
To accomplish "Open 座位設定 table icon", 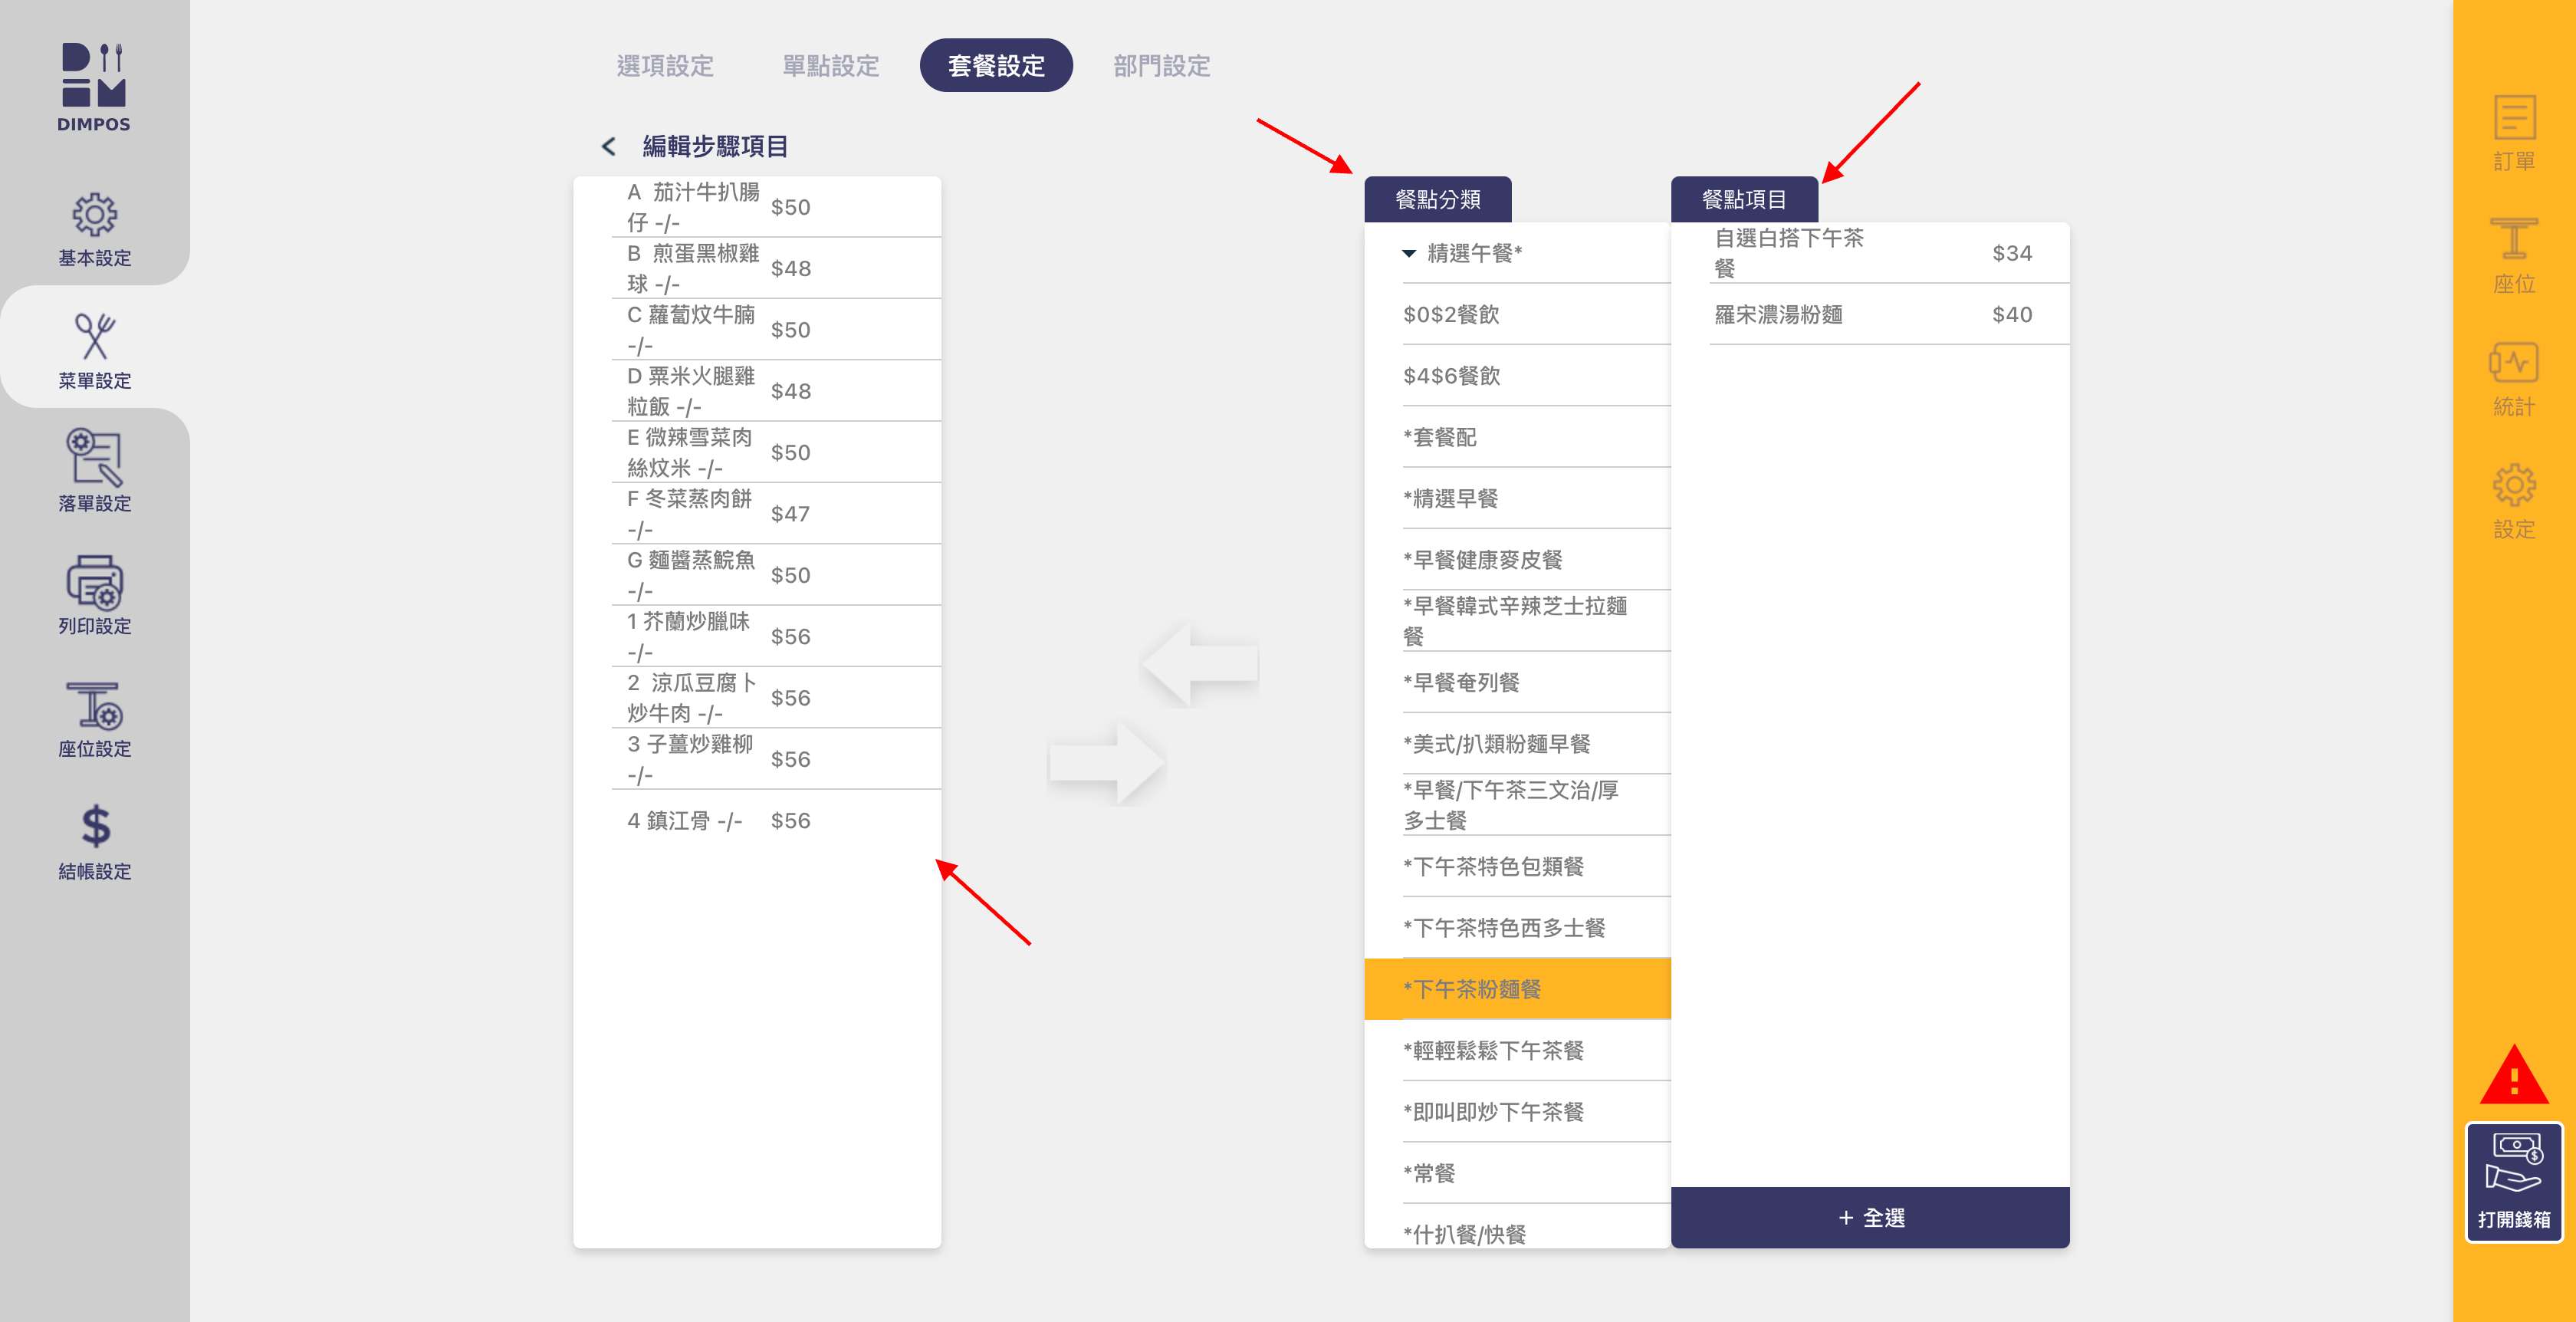I will tap(94, 706).
